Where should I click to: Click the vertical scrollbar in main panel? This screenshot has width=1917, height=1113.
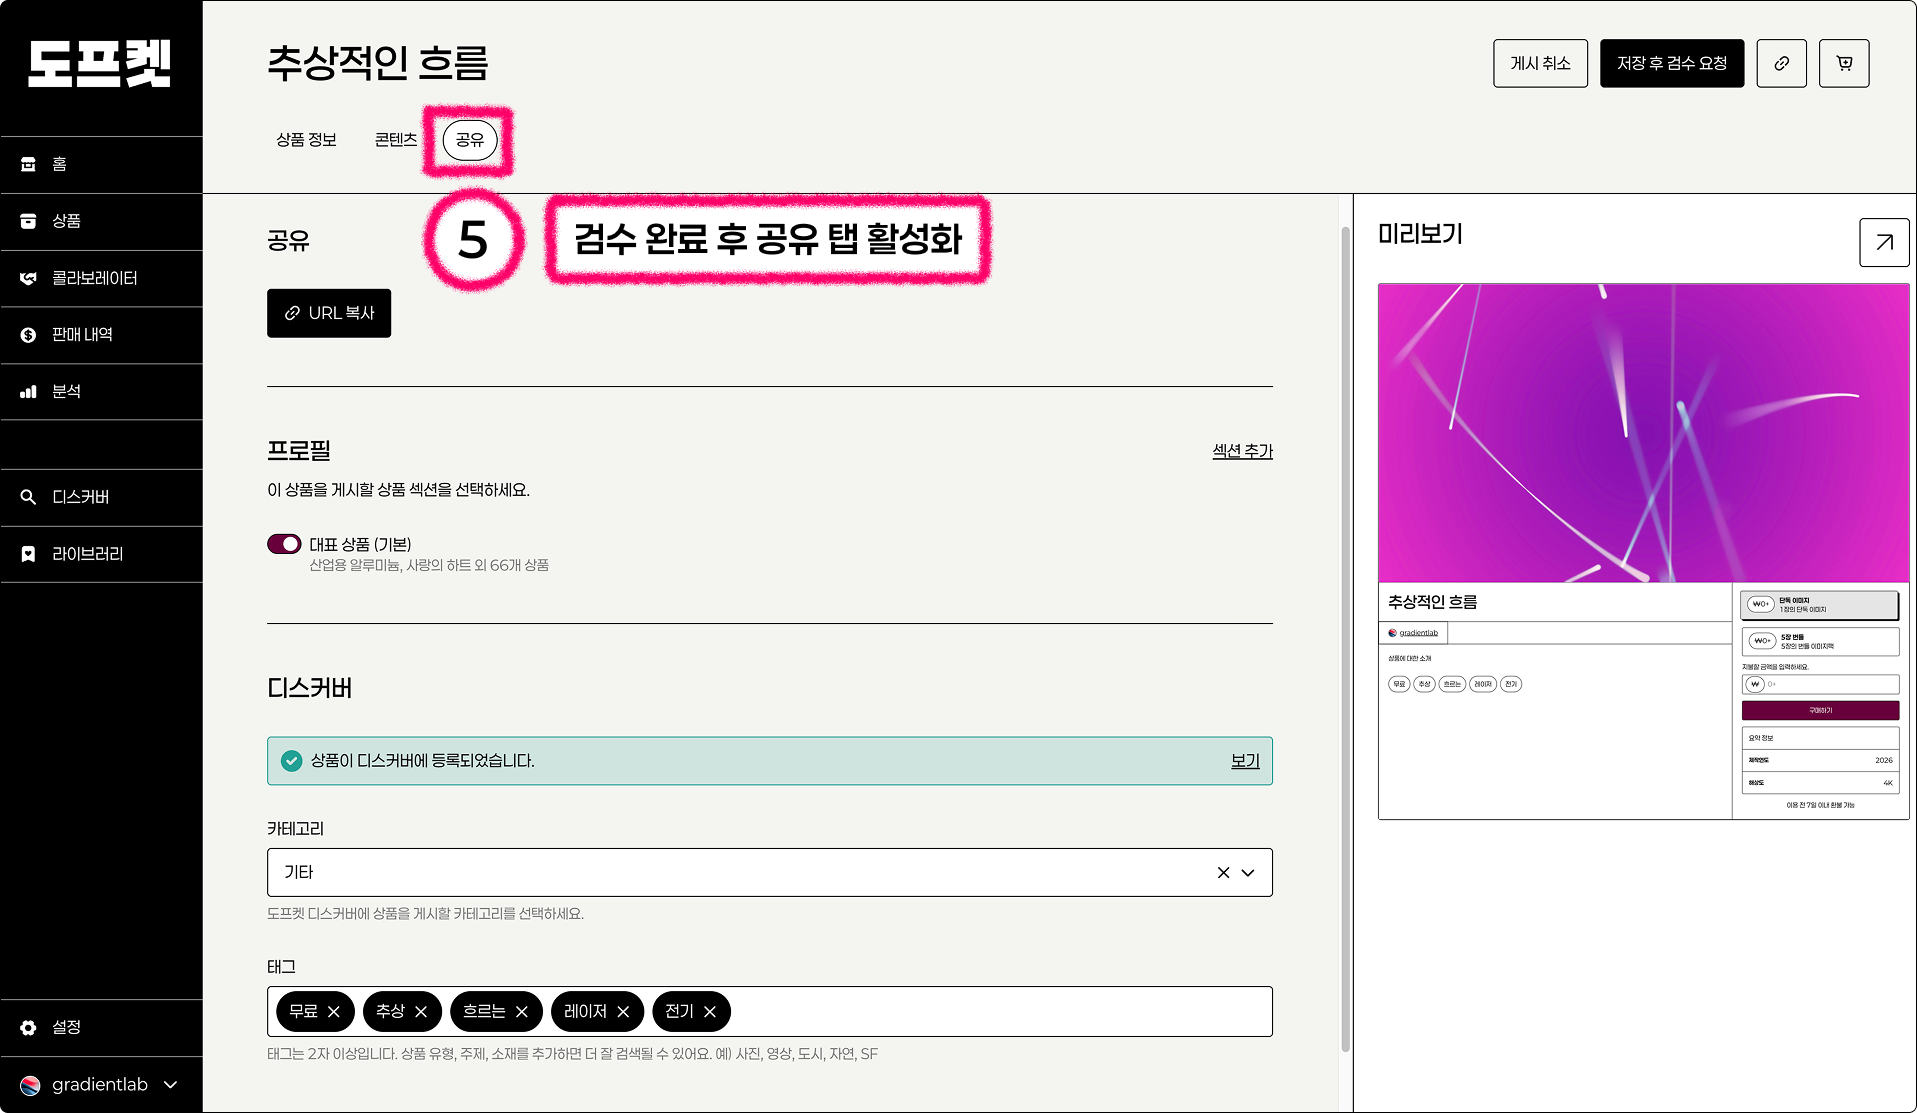click(1345, 640)
